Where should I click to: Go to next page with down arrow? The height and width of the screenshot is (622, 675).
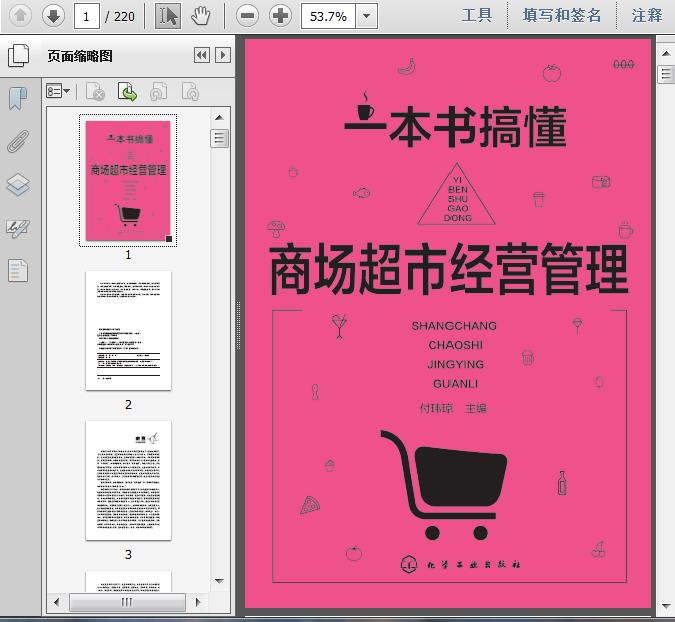[53, 16]
